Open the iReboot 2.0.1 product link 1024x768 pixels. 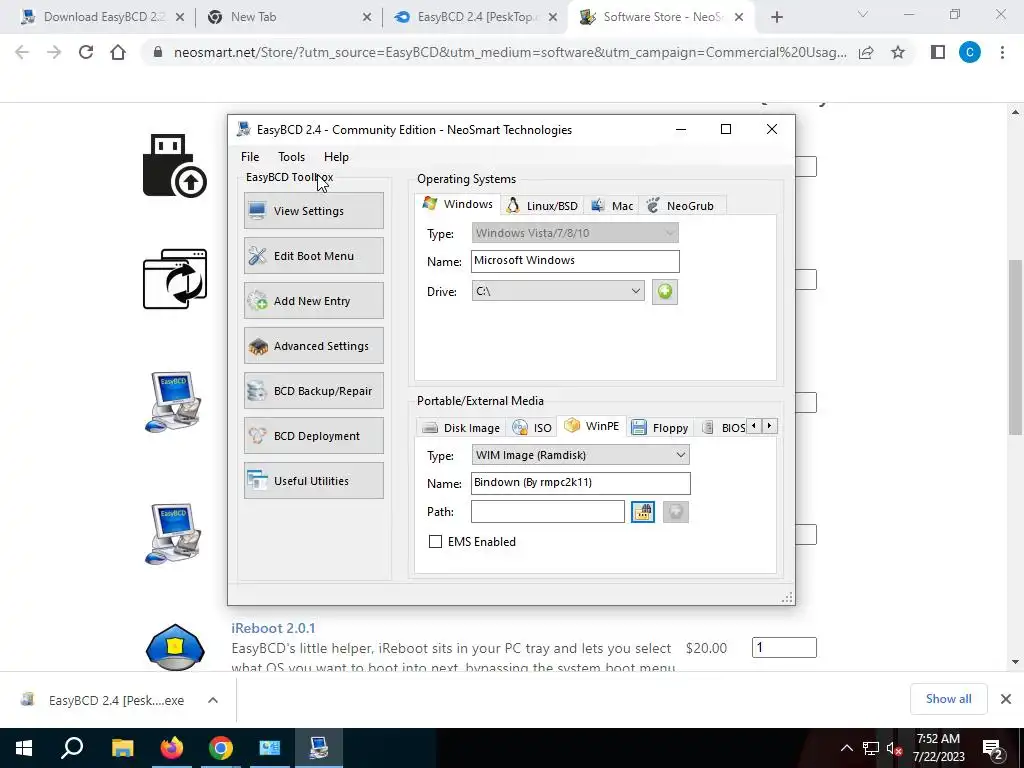pos(273,628)
